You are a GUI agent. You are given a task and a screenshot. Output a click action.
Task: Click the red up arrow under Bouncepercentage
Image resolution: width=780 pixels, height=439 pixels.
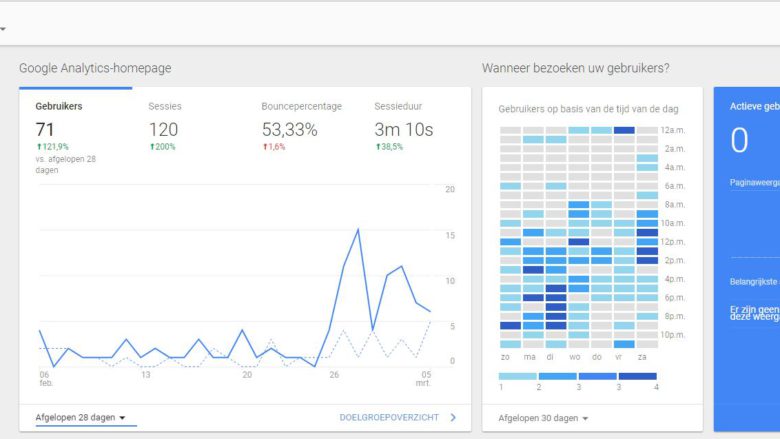point(265,147)
